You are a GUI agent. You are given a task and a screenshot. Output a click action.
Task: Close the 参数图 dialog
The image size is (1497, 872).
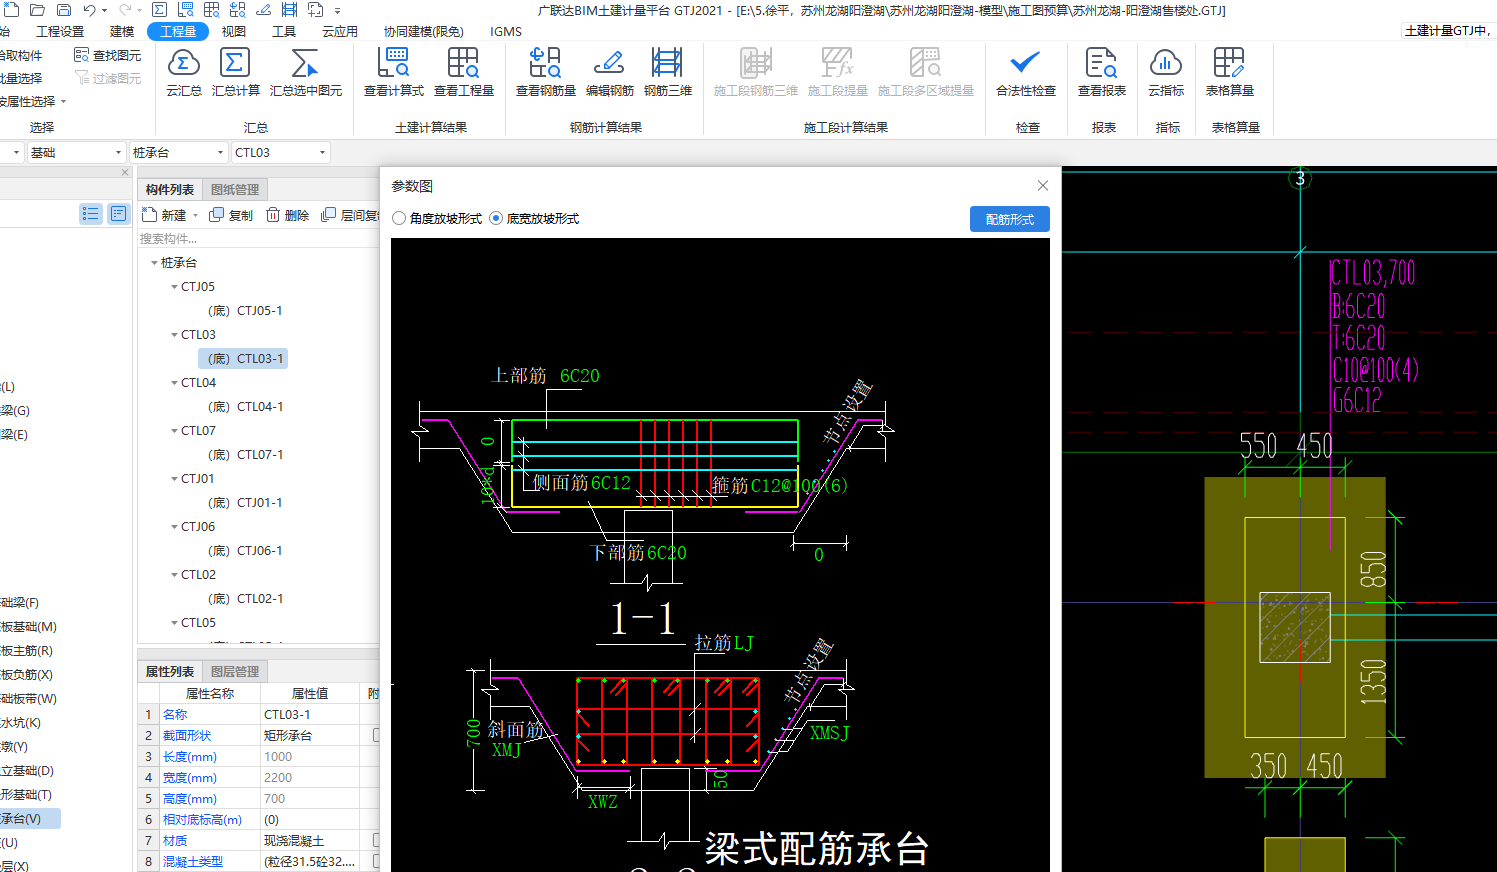(1043, 185)
